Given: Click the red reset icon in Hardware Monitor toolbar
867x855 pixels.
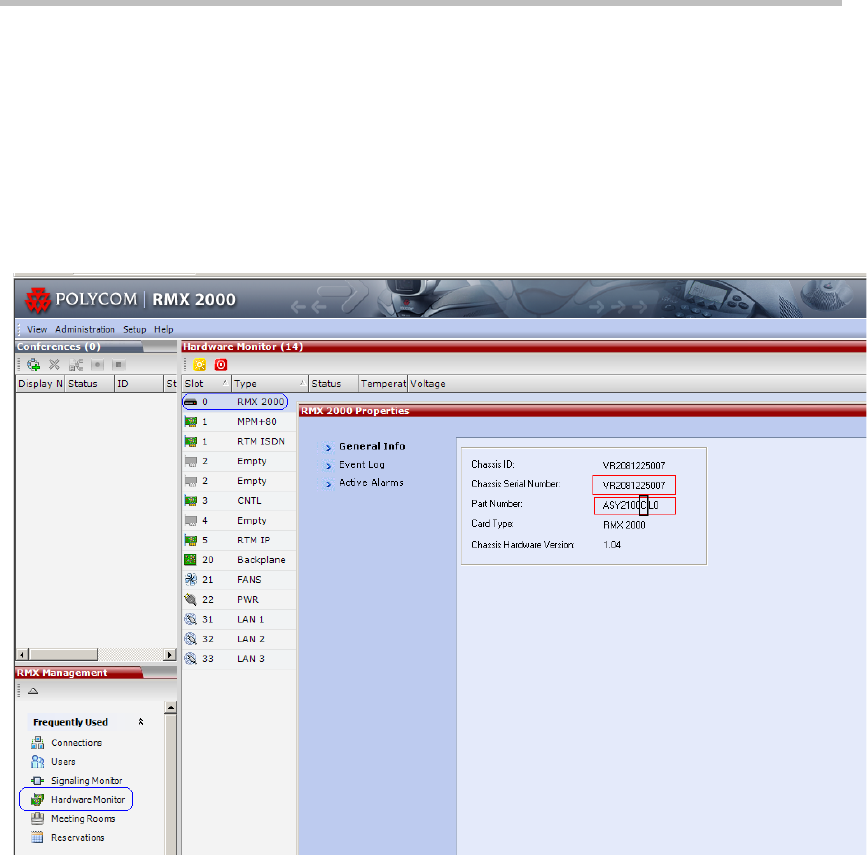Looking at the screenshot, I should (221, 365).
